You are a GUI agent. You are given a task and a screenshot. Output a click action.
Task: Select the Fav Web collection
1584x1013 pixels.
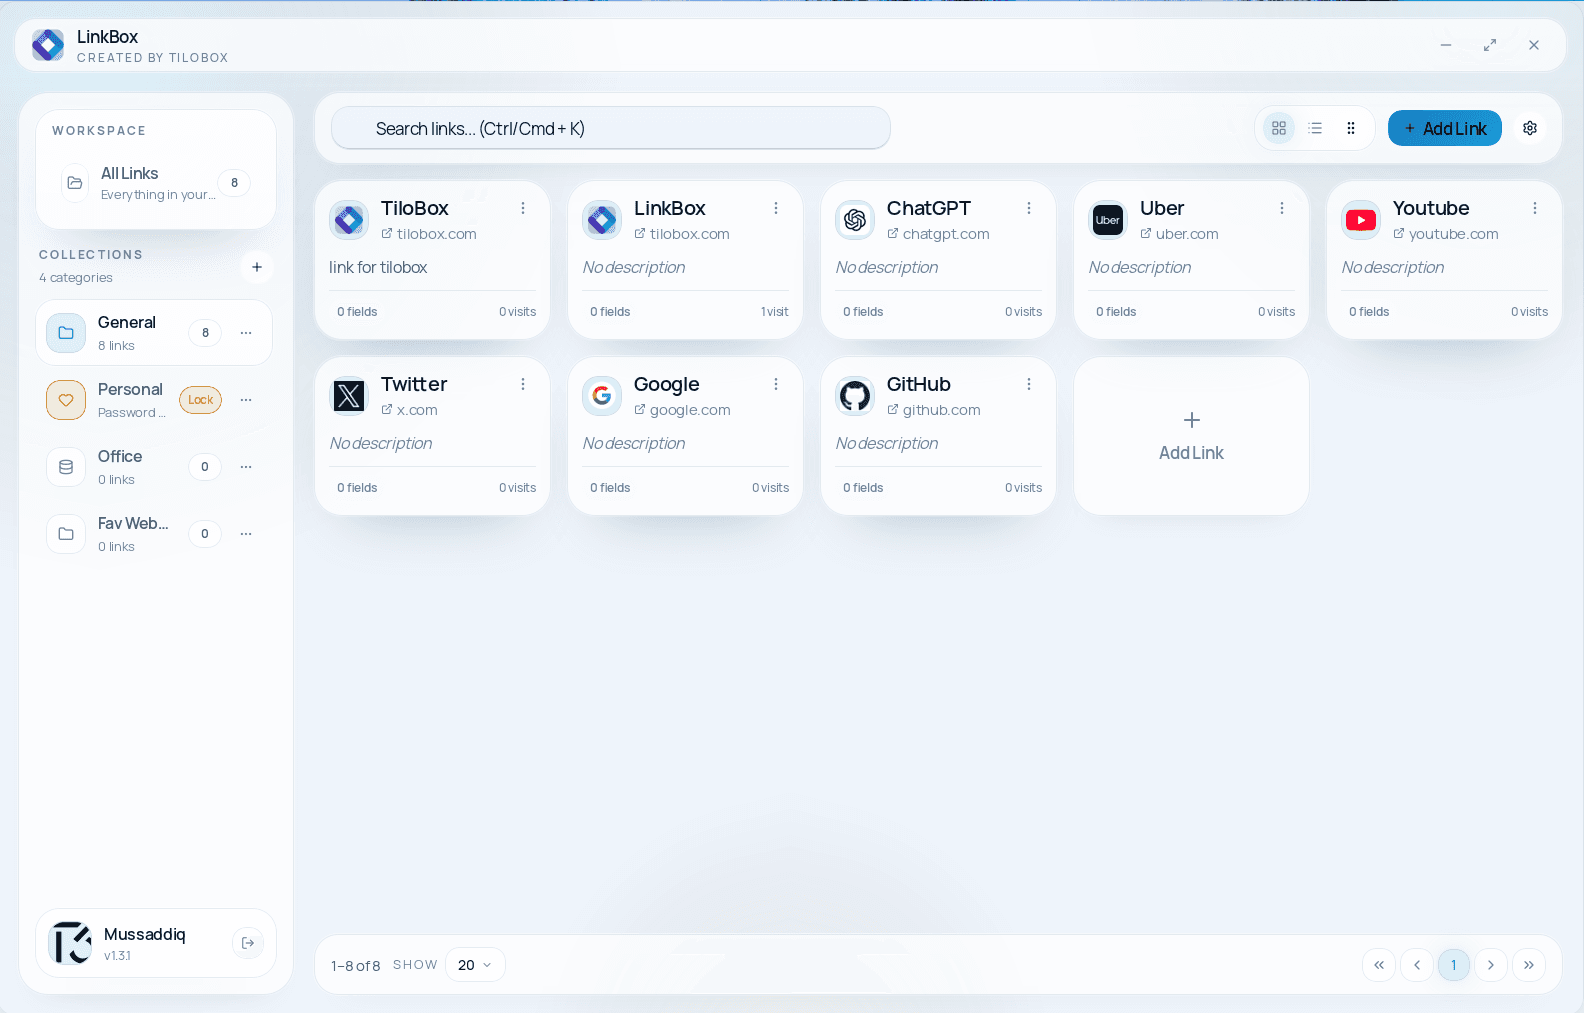coord(154,534)
